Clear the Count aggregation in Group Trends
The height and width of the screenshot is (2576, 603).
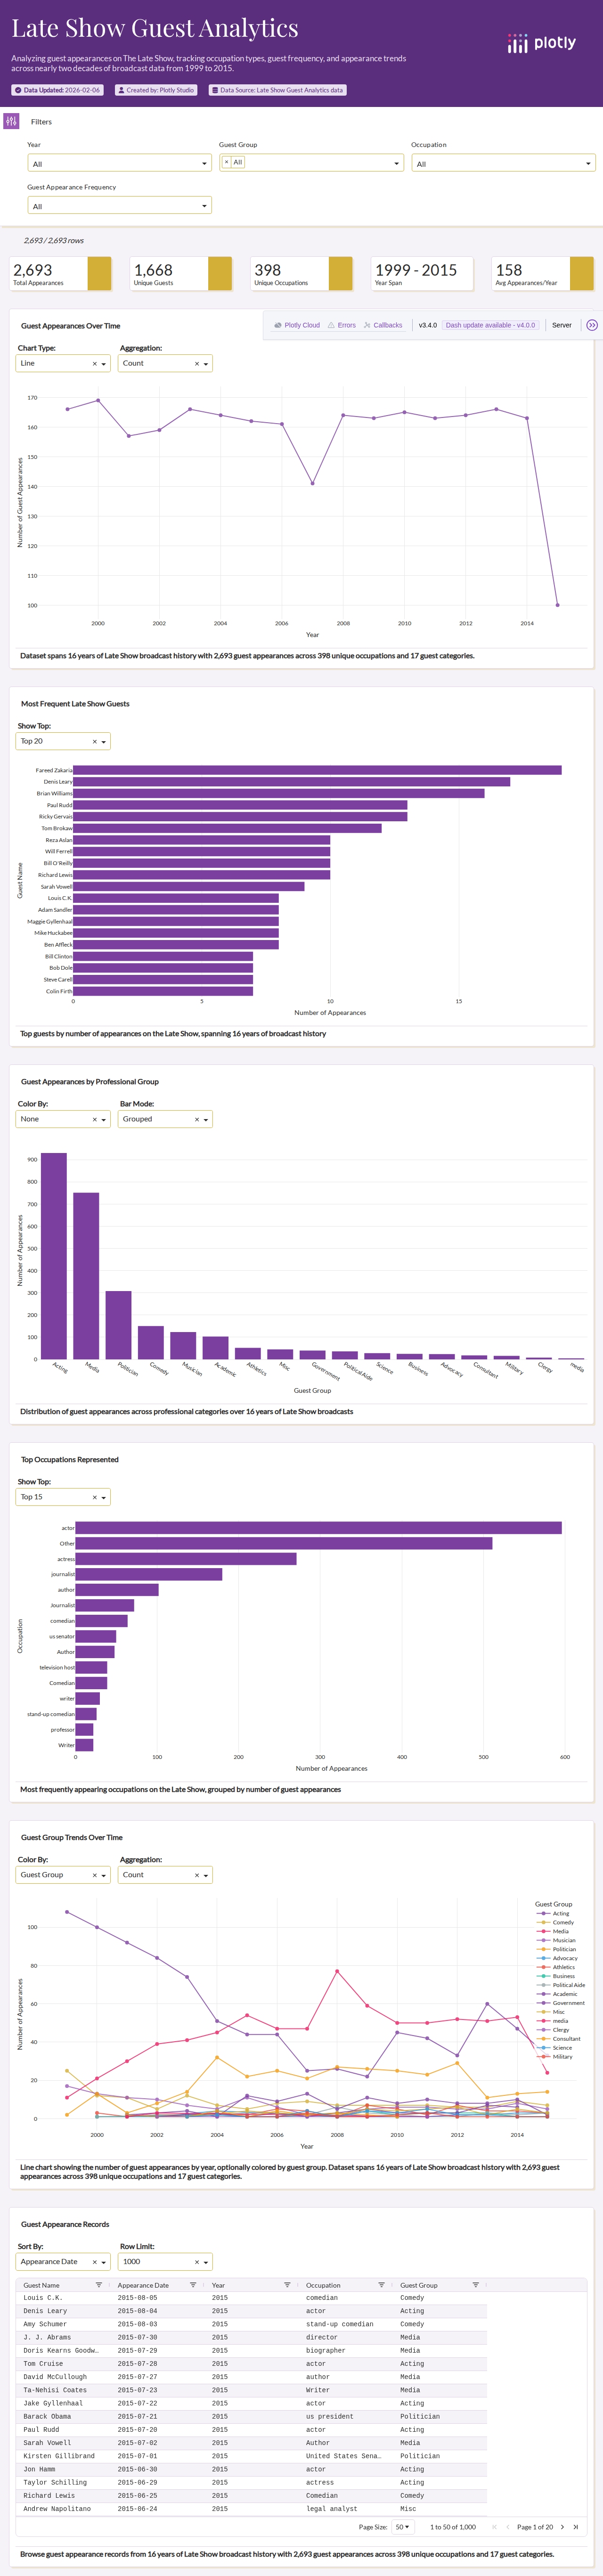point(196,1875)
